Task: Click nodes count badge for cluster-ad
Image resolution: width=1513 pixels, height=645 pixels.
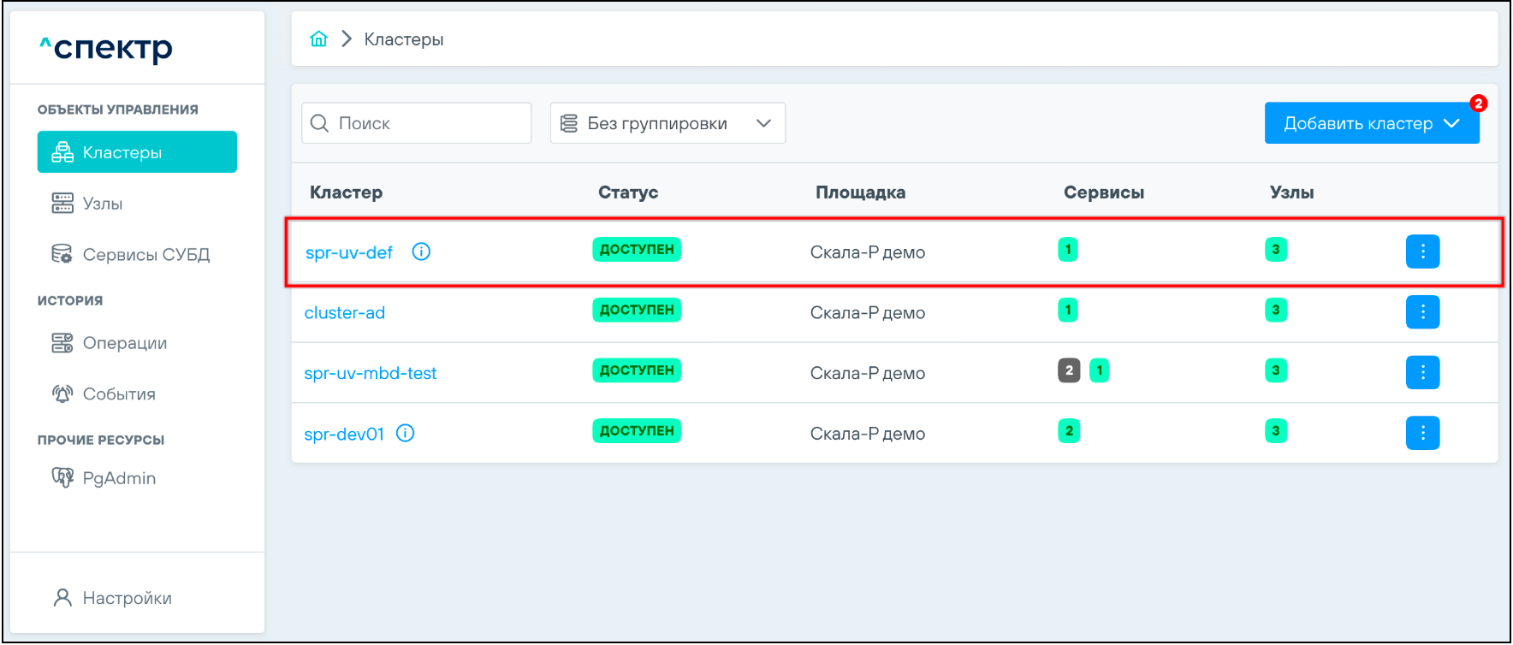Action: pos(1275,310)
